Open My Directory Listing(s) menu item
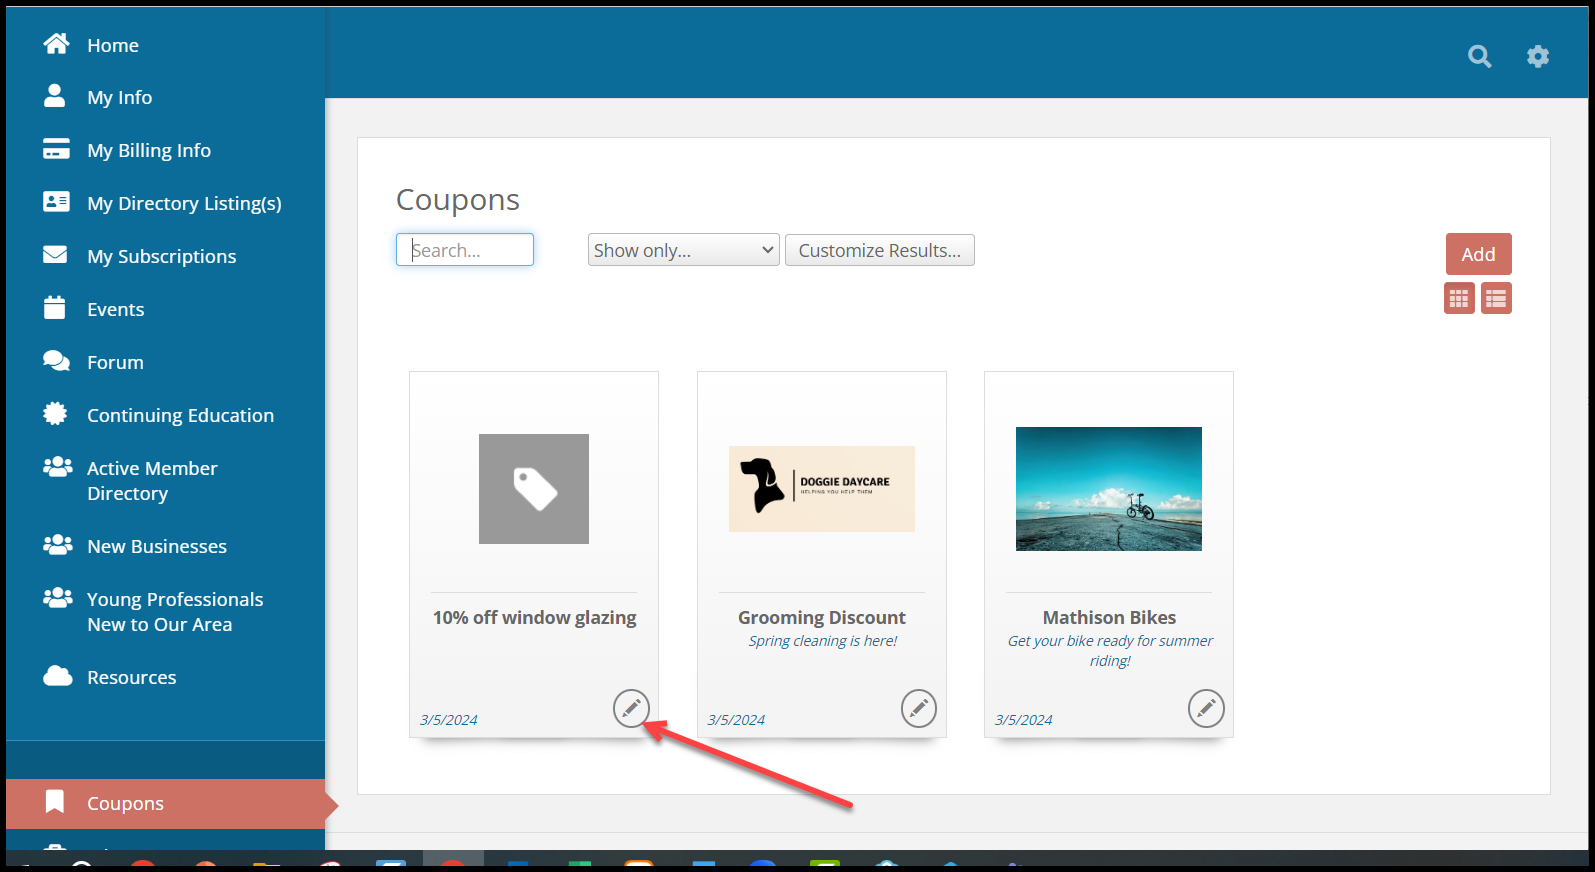Screen dimensions: 1595x872 (184, 203)
